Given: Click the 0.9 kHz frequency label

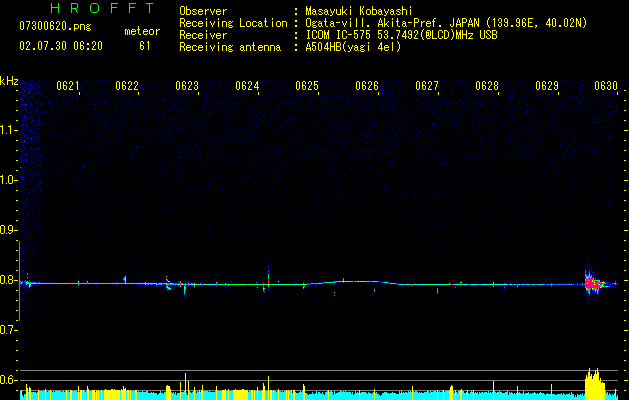Looking at the screenshot, I should point(8,230).
